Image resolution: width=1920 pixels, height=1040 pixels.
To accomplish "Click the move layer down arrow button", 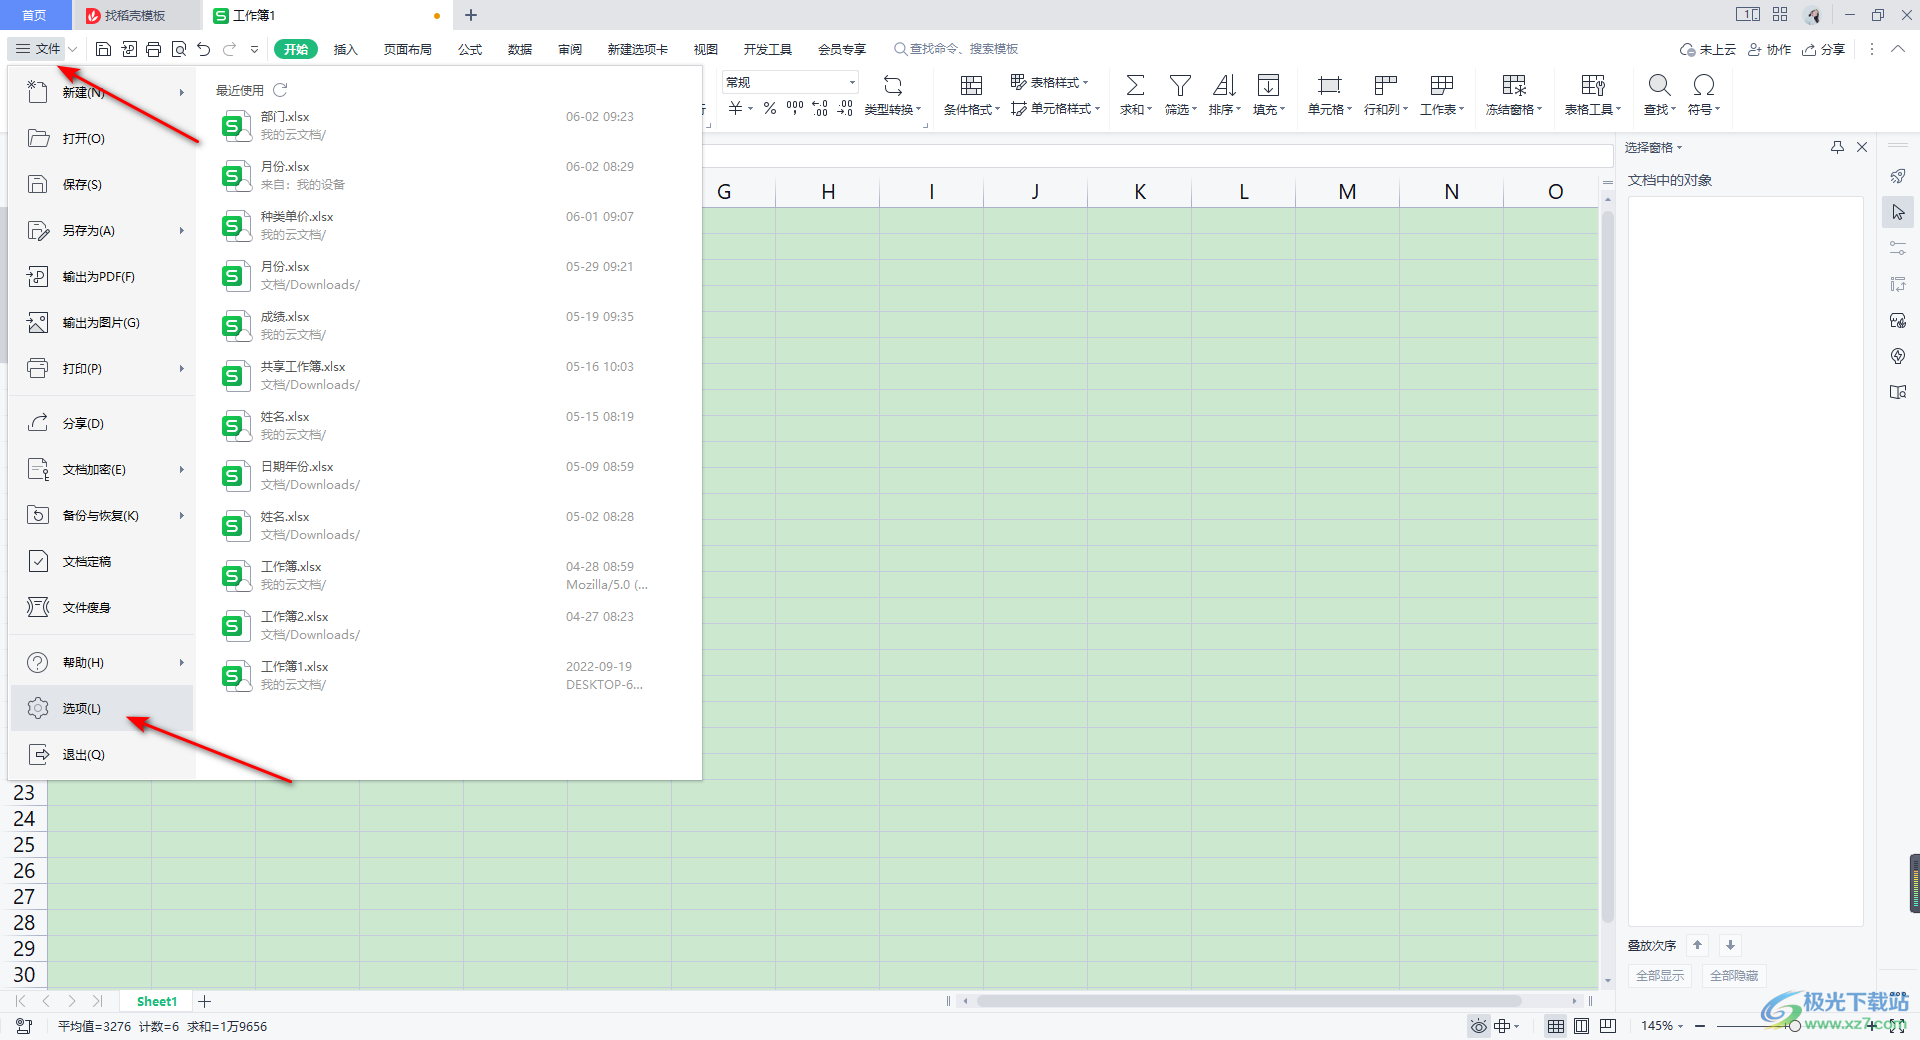I will (x=1730, y=945).
